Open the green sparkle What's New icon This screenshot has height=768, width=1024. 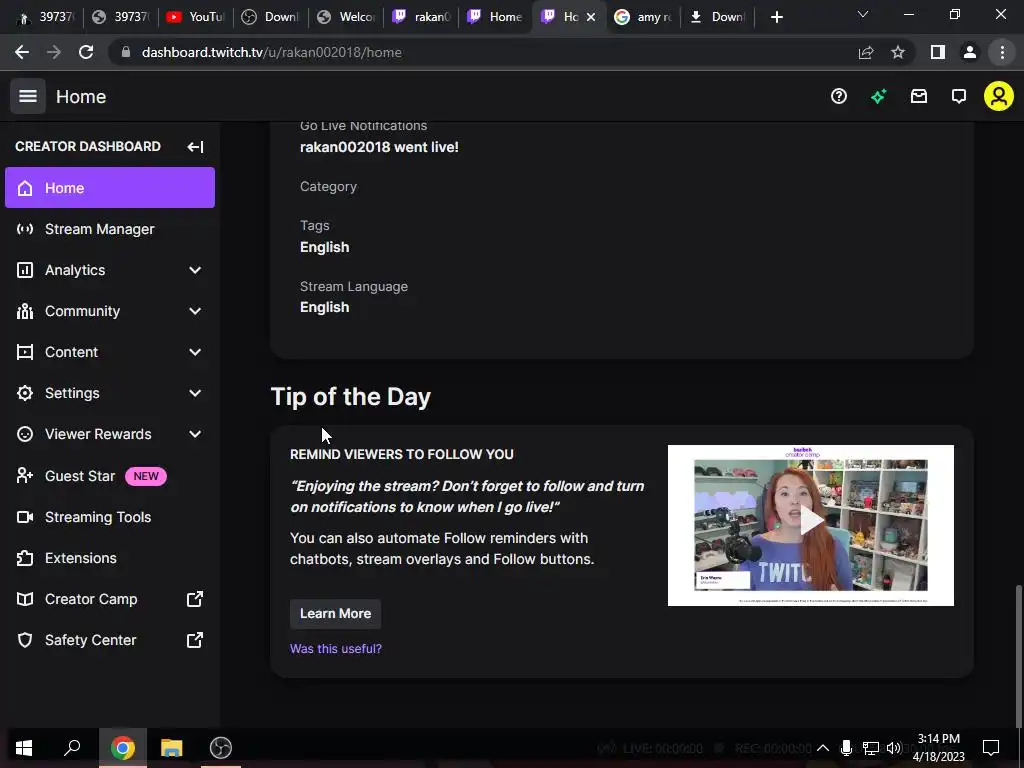(x=878, y=97)
